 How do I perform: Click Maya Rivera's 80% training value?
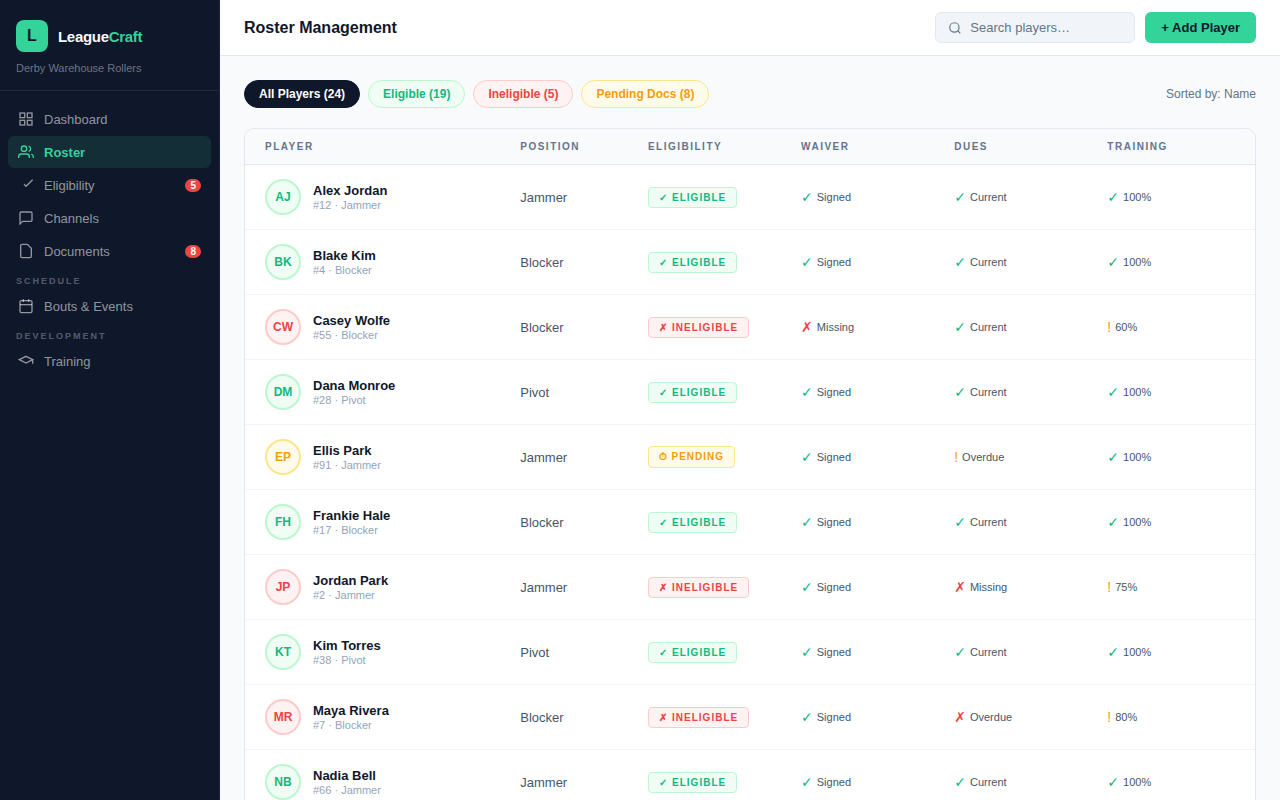click(x=1122, y=717)
